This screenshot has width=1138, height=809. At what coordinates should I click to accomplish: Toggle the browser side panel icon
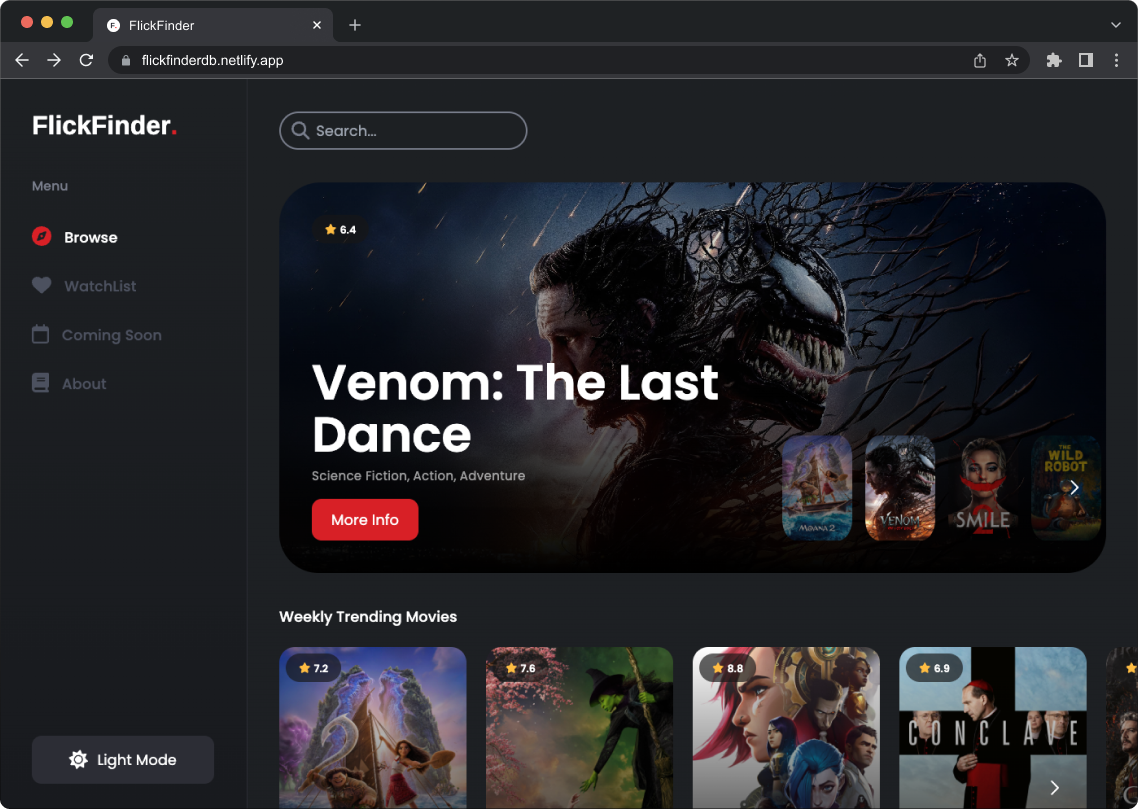click(1086, 60)
